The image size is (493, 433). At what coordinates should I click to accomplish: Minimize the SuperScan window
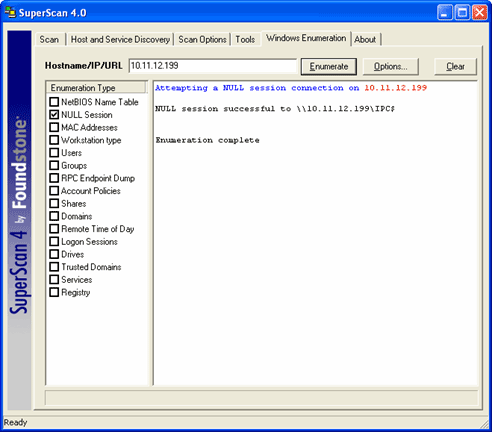(x=445, y=13)
